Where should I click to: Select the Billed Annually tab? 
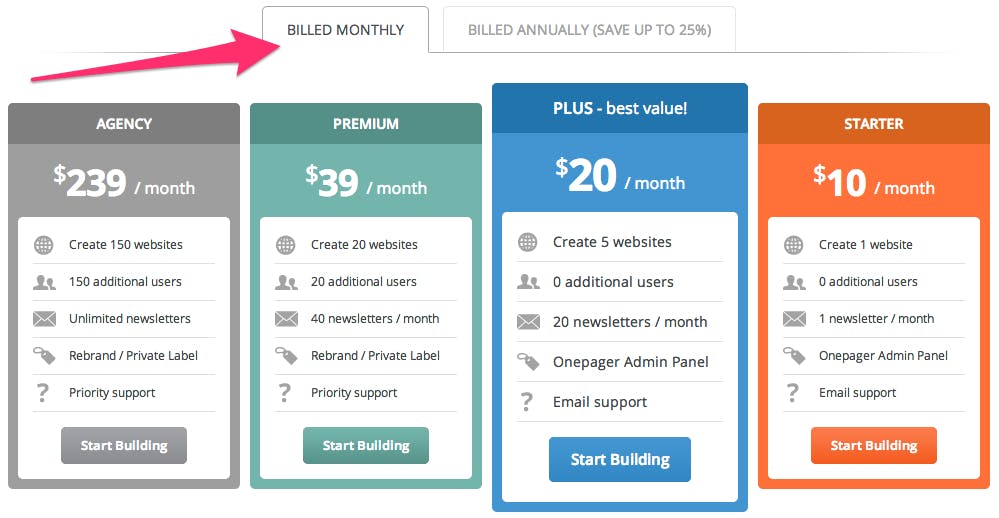(589, 30)
